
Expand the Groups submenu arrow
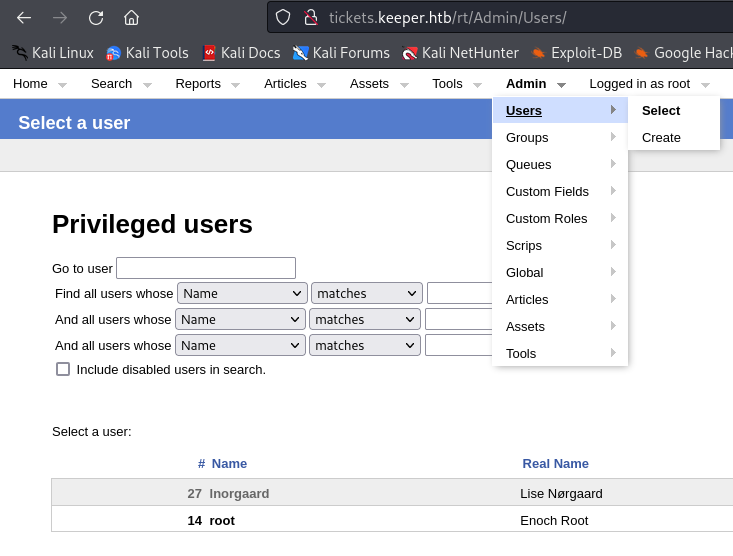613,137
